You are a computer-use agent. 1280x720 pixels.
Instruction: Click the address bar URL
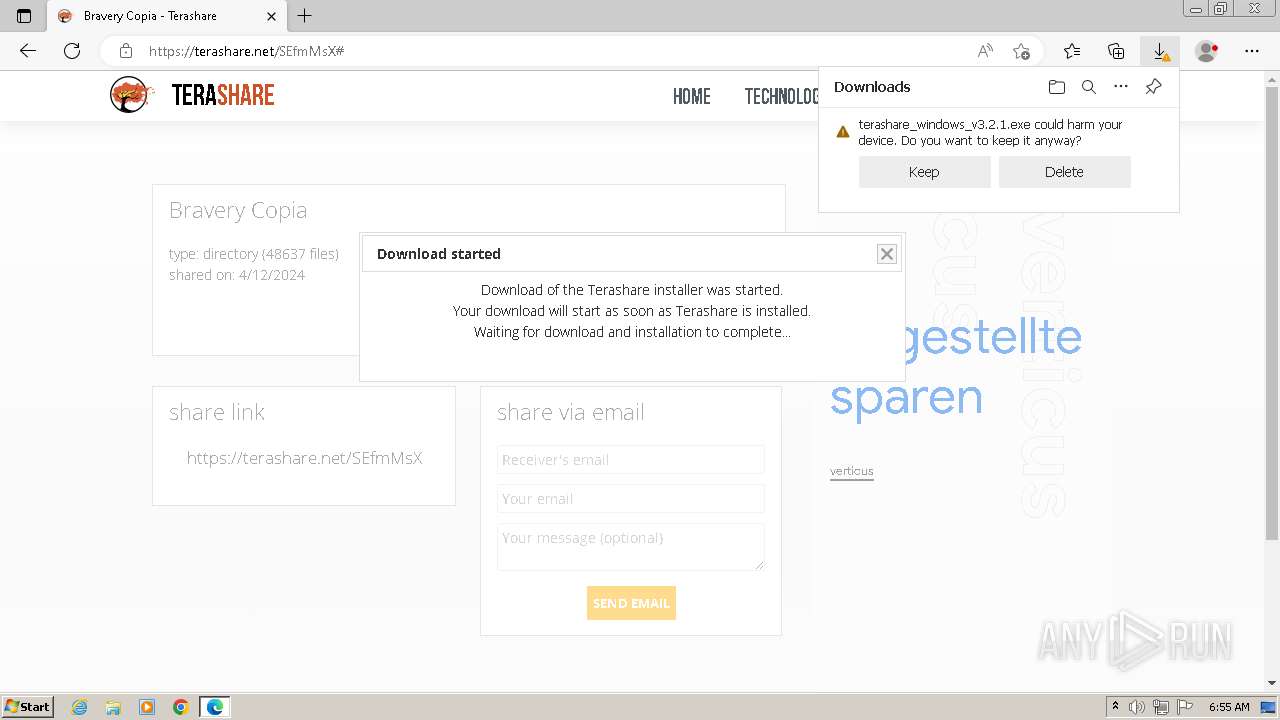[246, 51]
